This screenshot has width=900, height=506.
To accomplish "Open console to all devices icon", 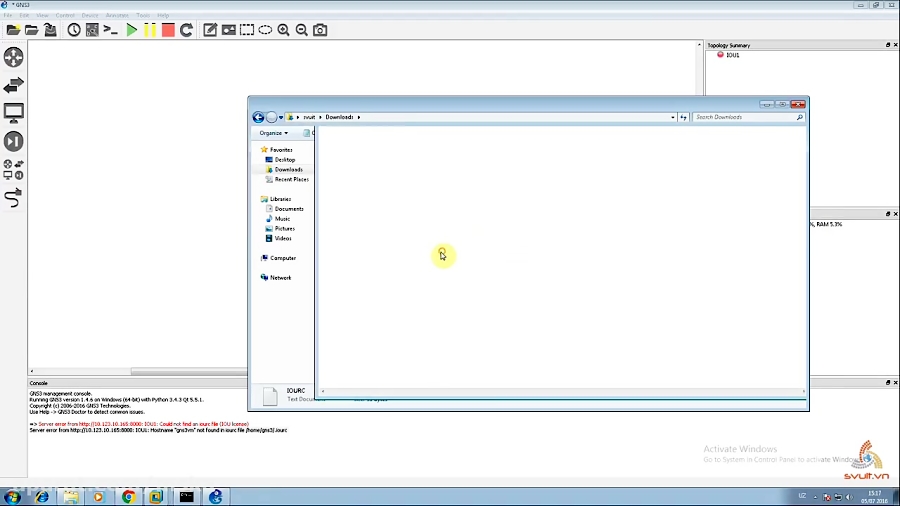I will tap(111, 30).
